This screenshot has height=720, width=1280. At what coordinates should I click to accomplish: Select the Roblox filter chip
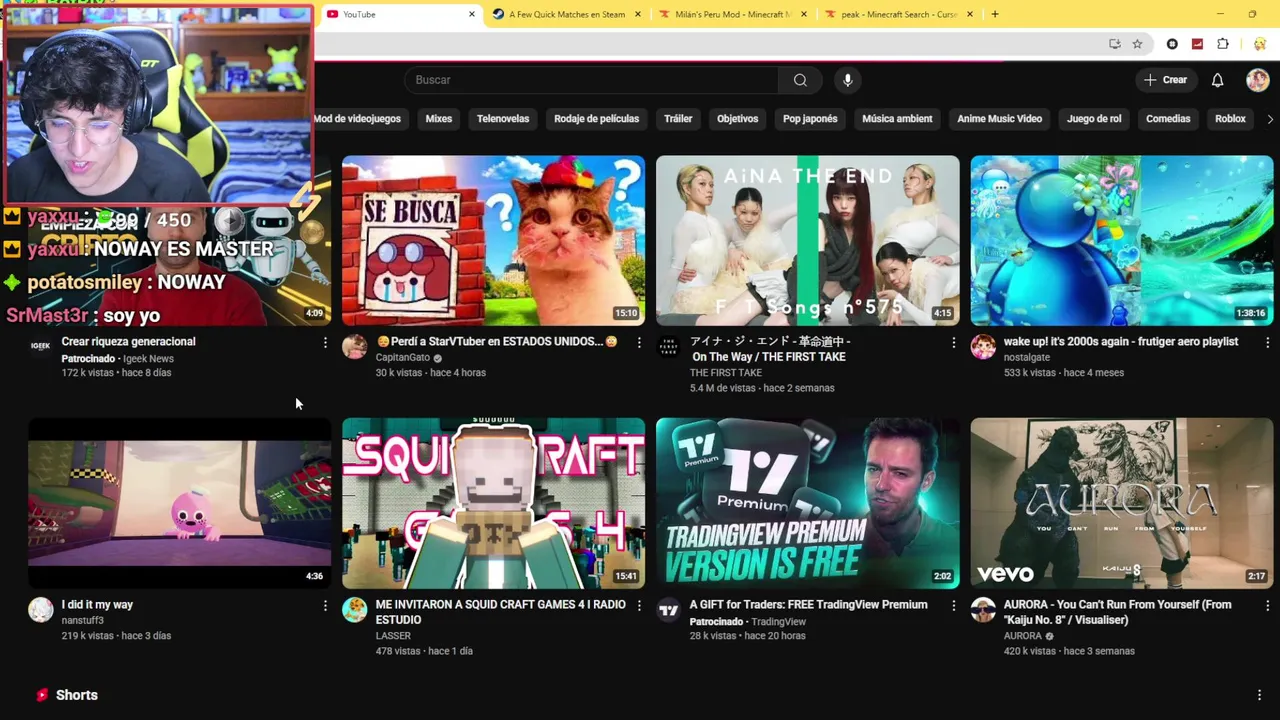pos(1230,119)
